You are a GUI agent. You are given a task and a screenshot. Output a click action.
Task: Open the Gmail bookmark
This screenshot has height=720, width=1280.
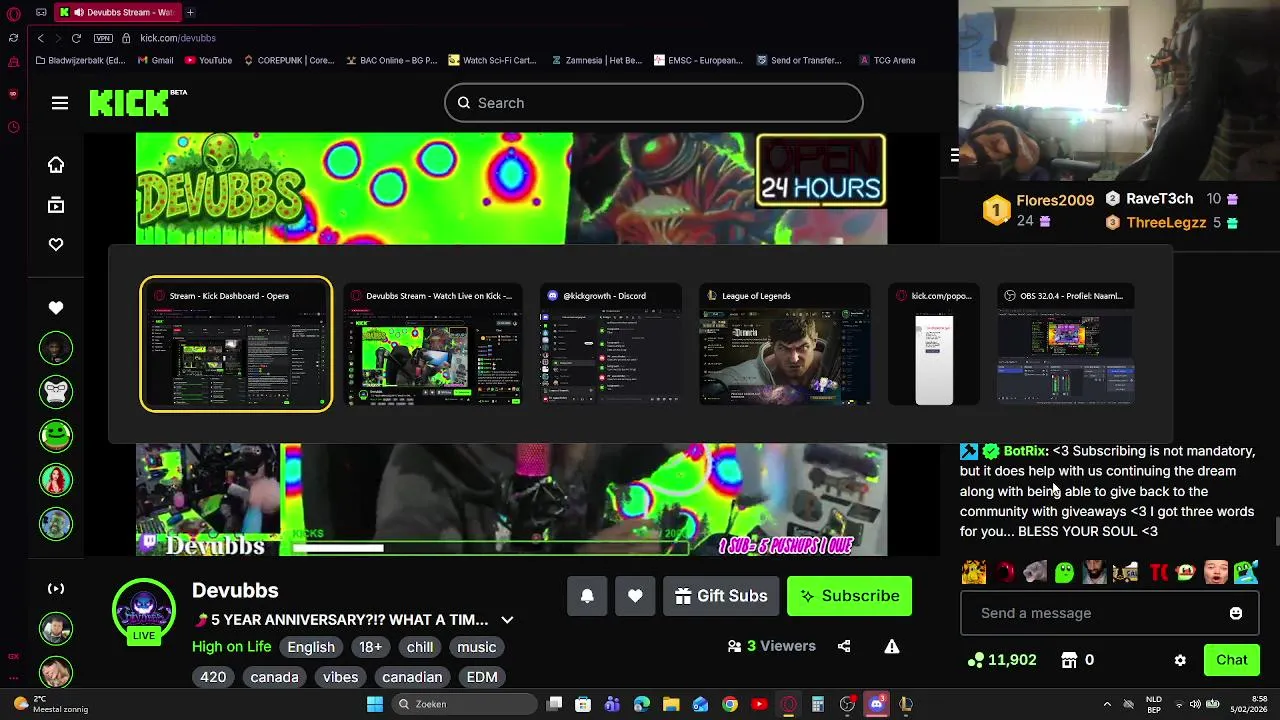[x=155, y=60]
